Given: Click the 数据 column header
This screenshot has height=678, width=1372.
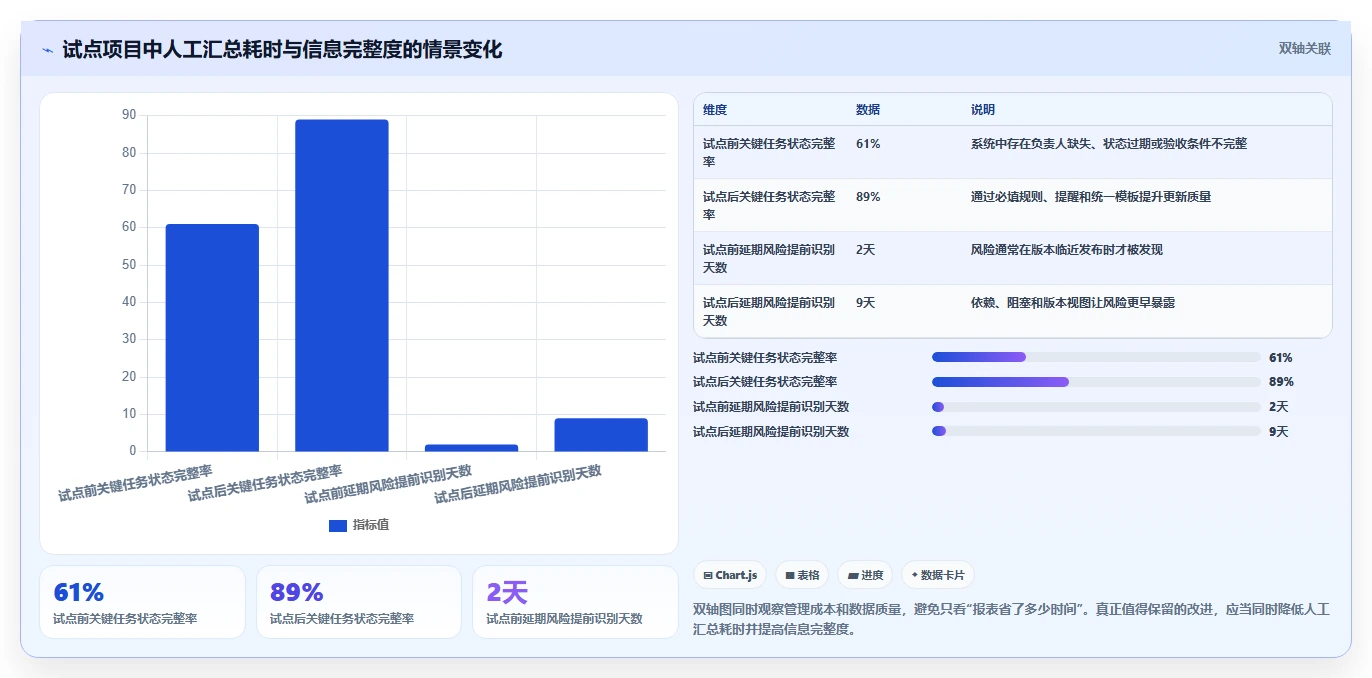Looking at the screenshot, I should pos(868,110).
